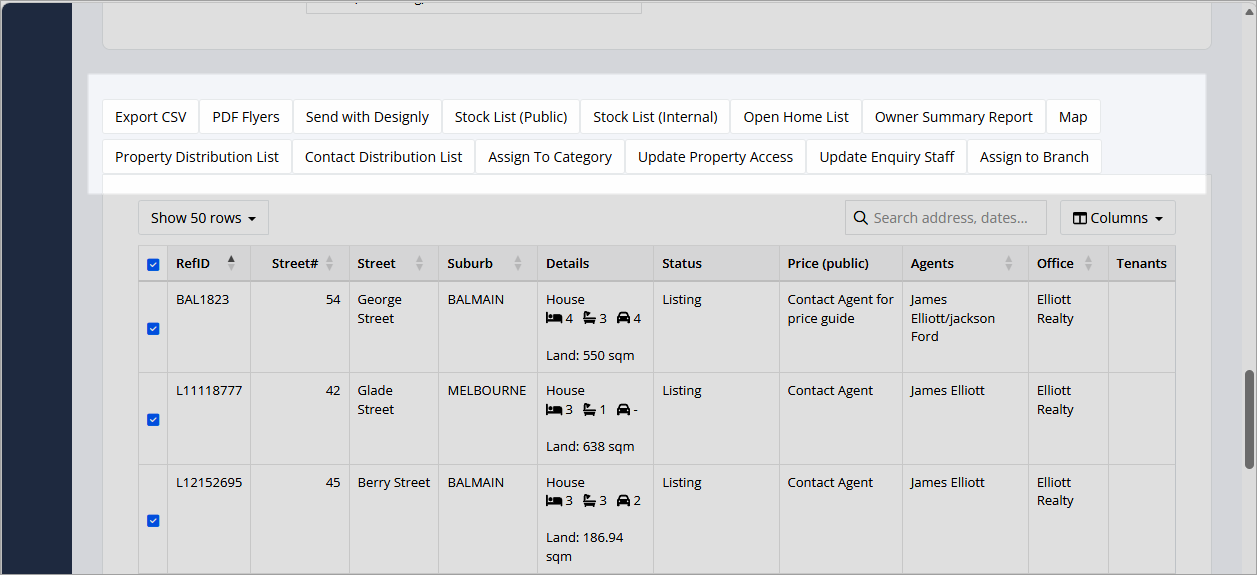Viewport: 1257px width, 575px height.
Task: Click the search magnifier icon
Action: pyautogui.click(x=860, y=218)
